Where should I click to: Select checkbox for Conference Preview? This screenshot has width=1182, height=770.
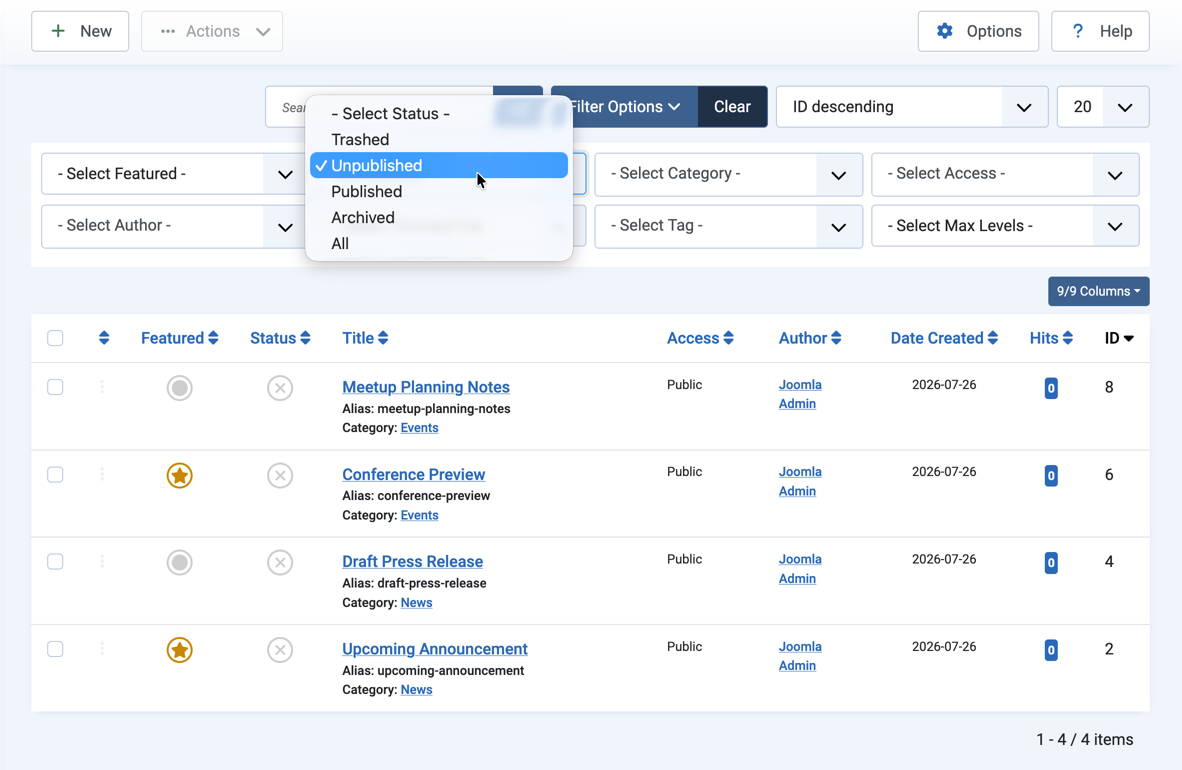point(55,474)
